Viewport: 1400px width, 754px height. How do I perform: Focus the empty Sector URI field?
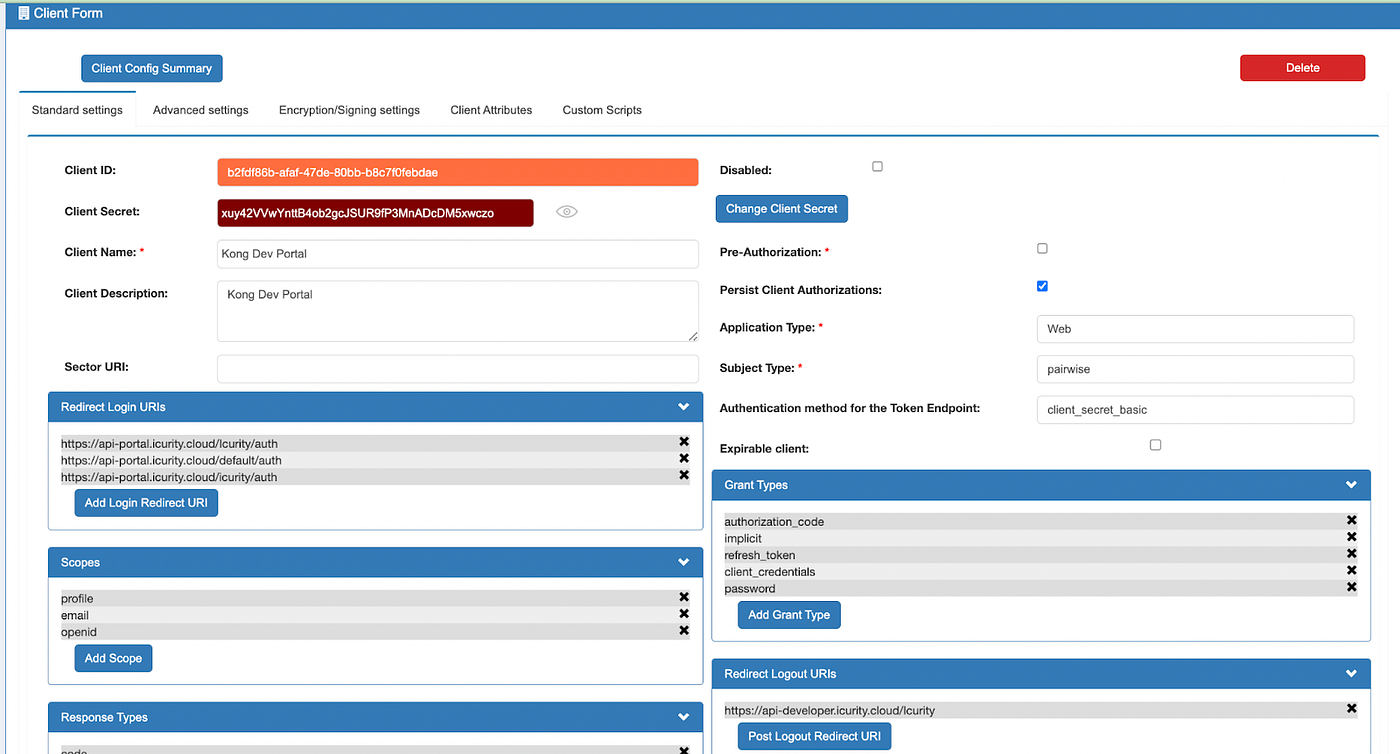click(457, 368)
